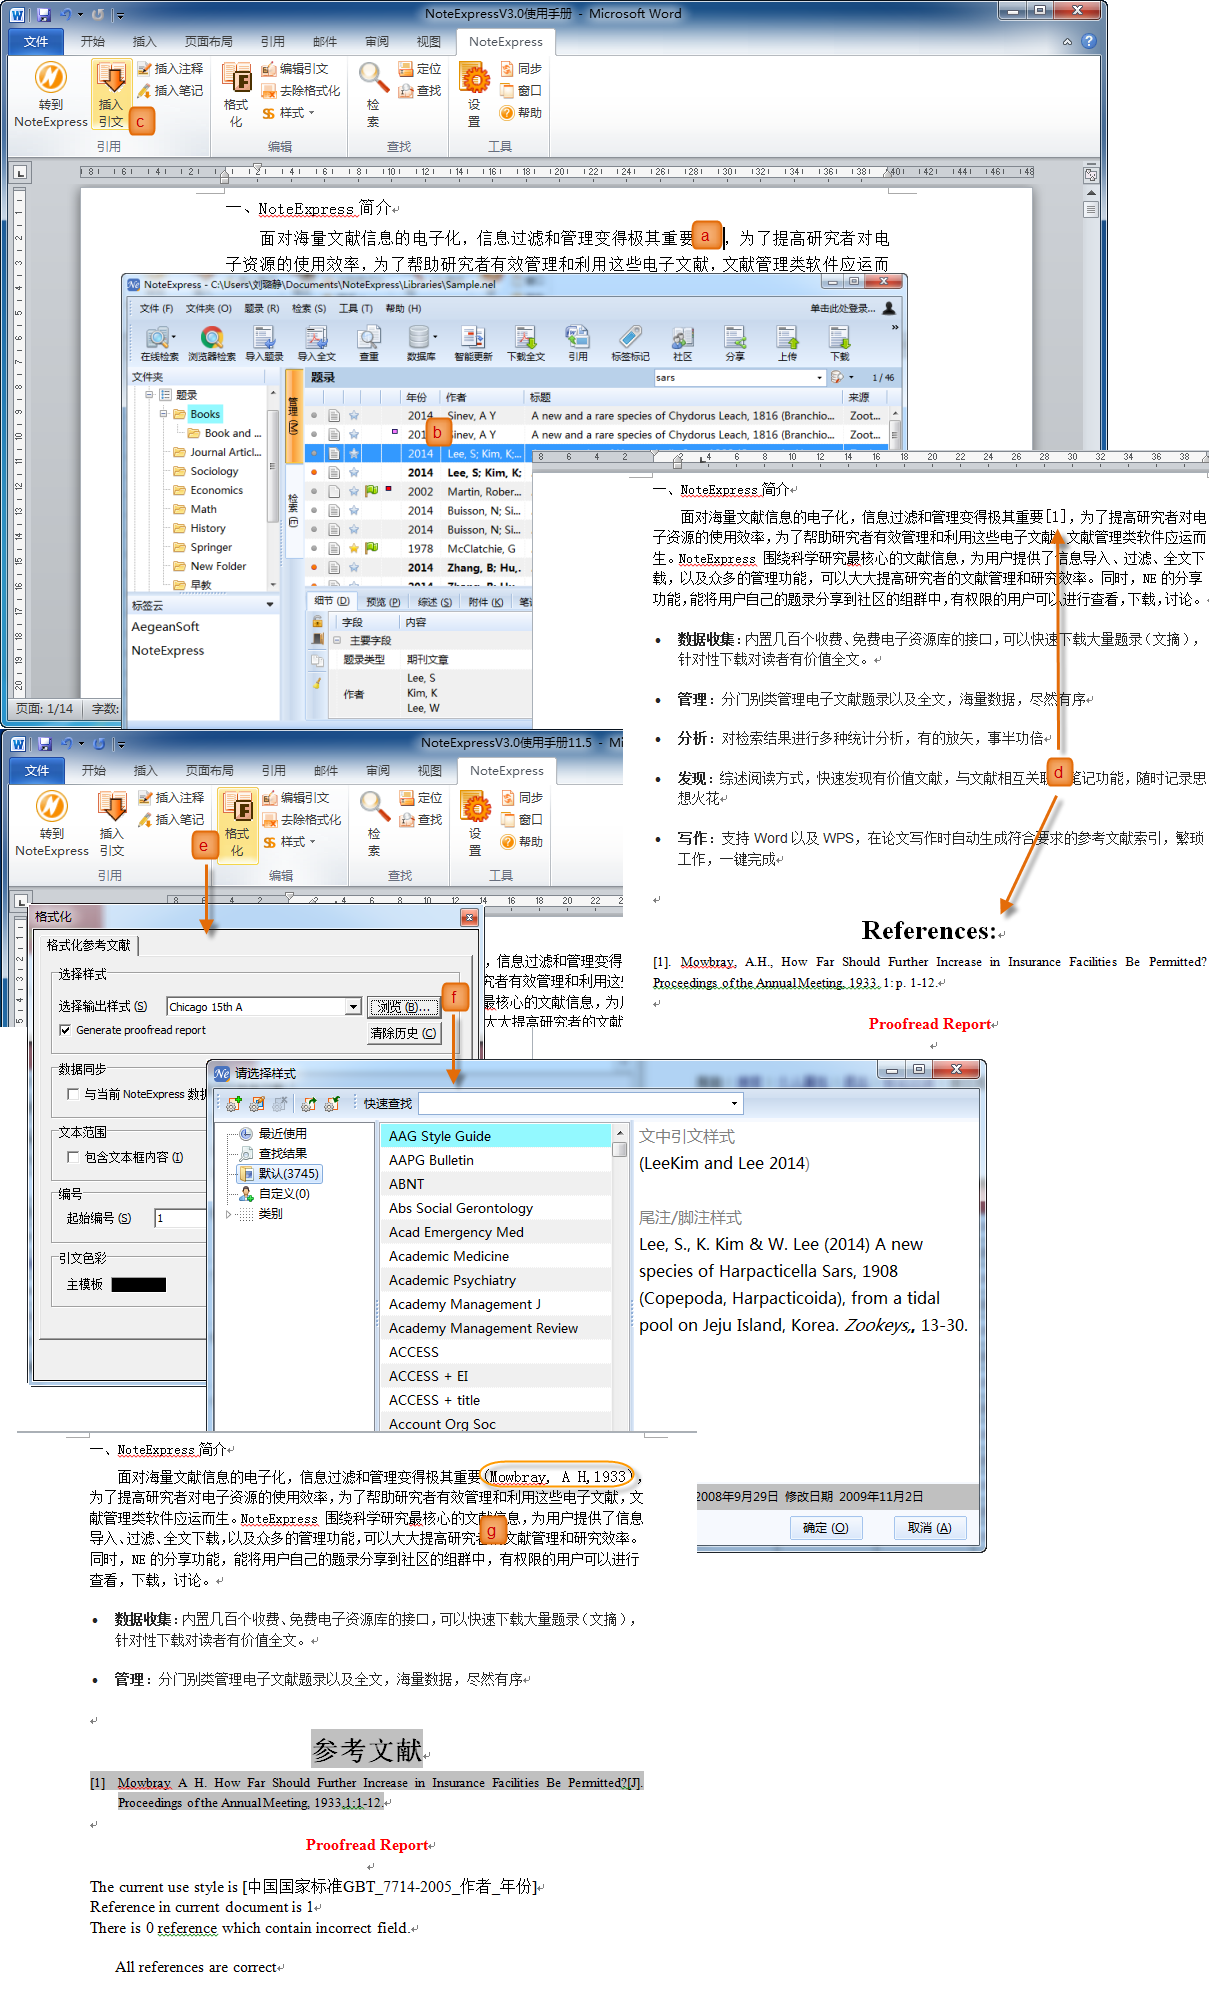Open the 标签云 panel dropdown arrow
Screen dimensions: 1209x1995
click(270, 605)
